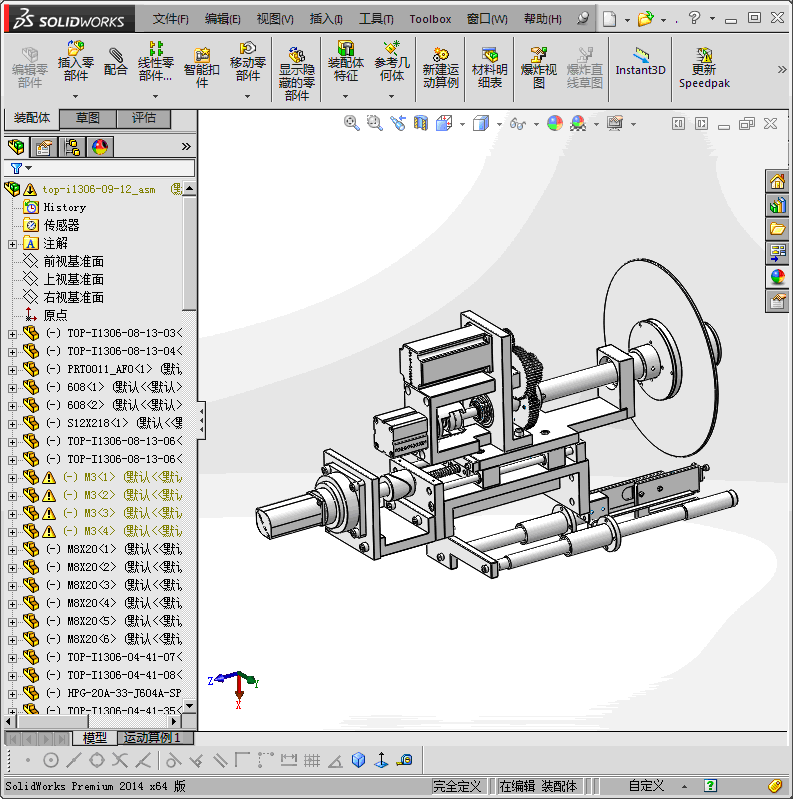
Task: Open the filter dropdown in the tree
Action: pyautogui.click(x=29, y=168)
